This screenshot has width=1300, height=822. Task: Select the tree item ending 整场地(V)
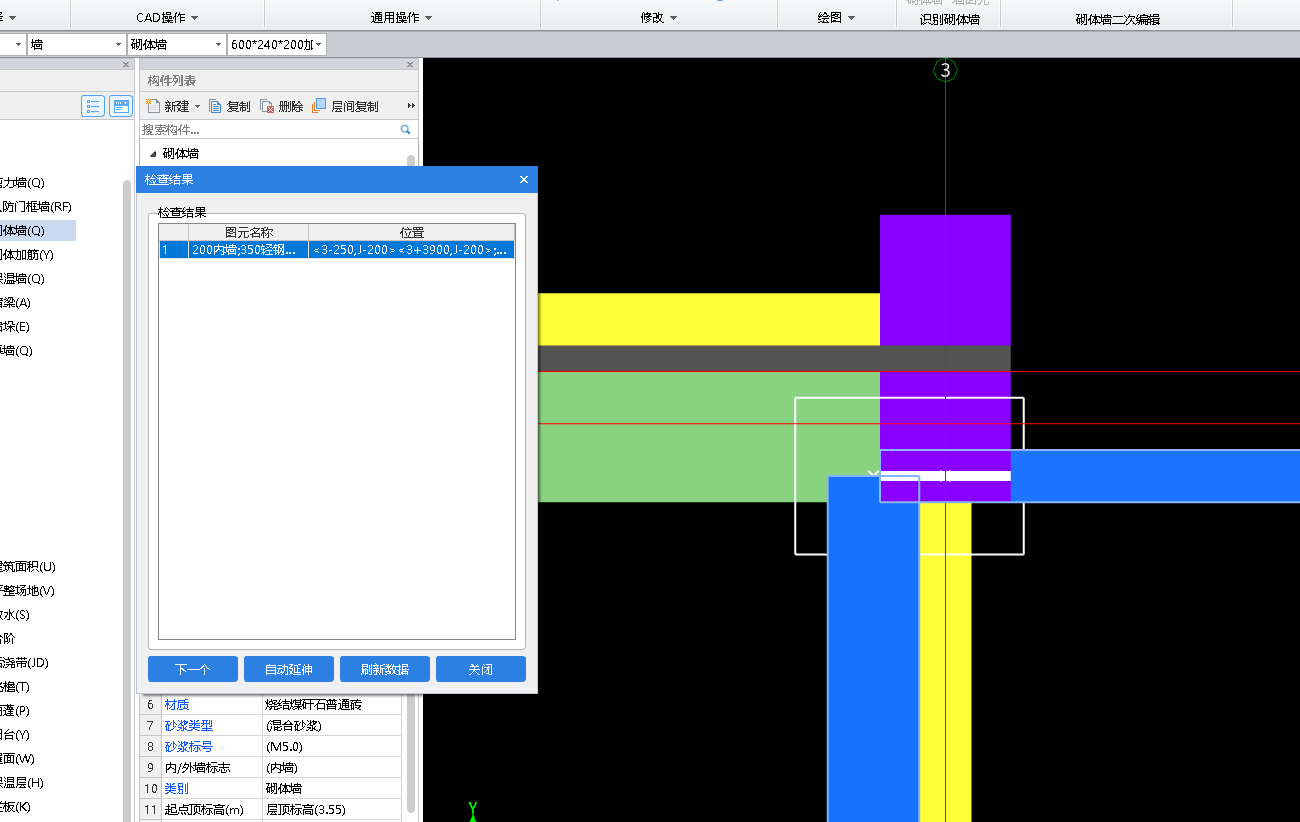click(27, 591)
